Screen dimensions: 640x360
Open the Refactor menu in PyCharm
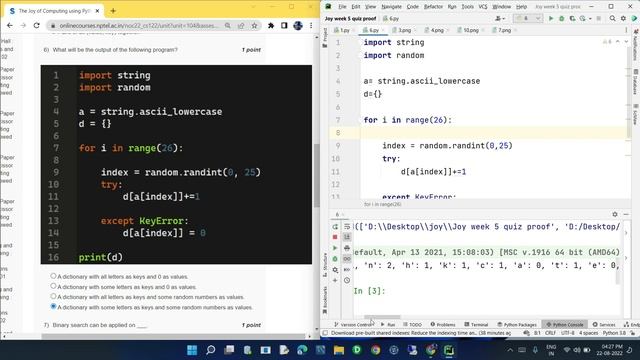click(x=433, y=7)
